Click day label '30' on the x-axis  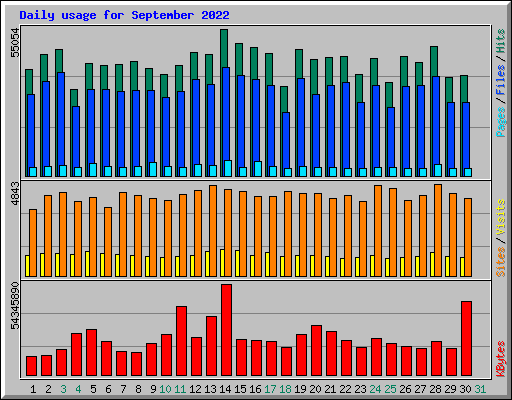(465, 389)
